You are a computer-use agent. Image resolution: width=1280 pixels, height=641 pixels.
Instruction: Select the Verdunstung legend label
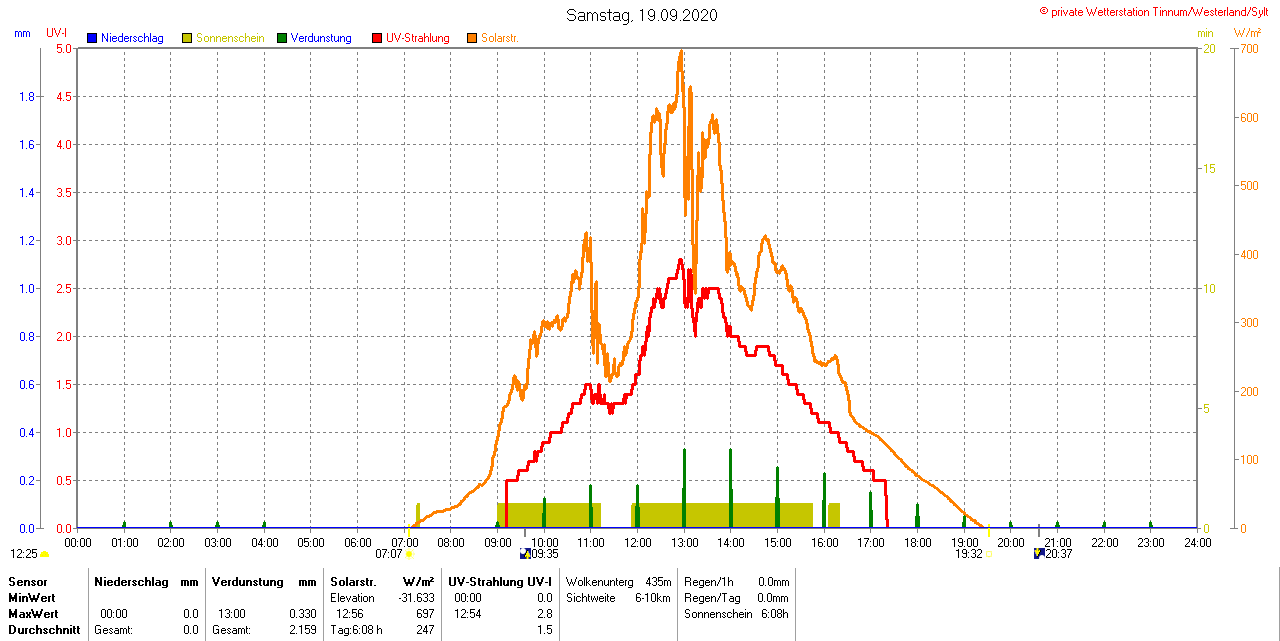[x=321, y=38]
